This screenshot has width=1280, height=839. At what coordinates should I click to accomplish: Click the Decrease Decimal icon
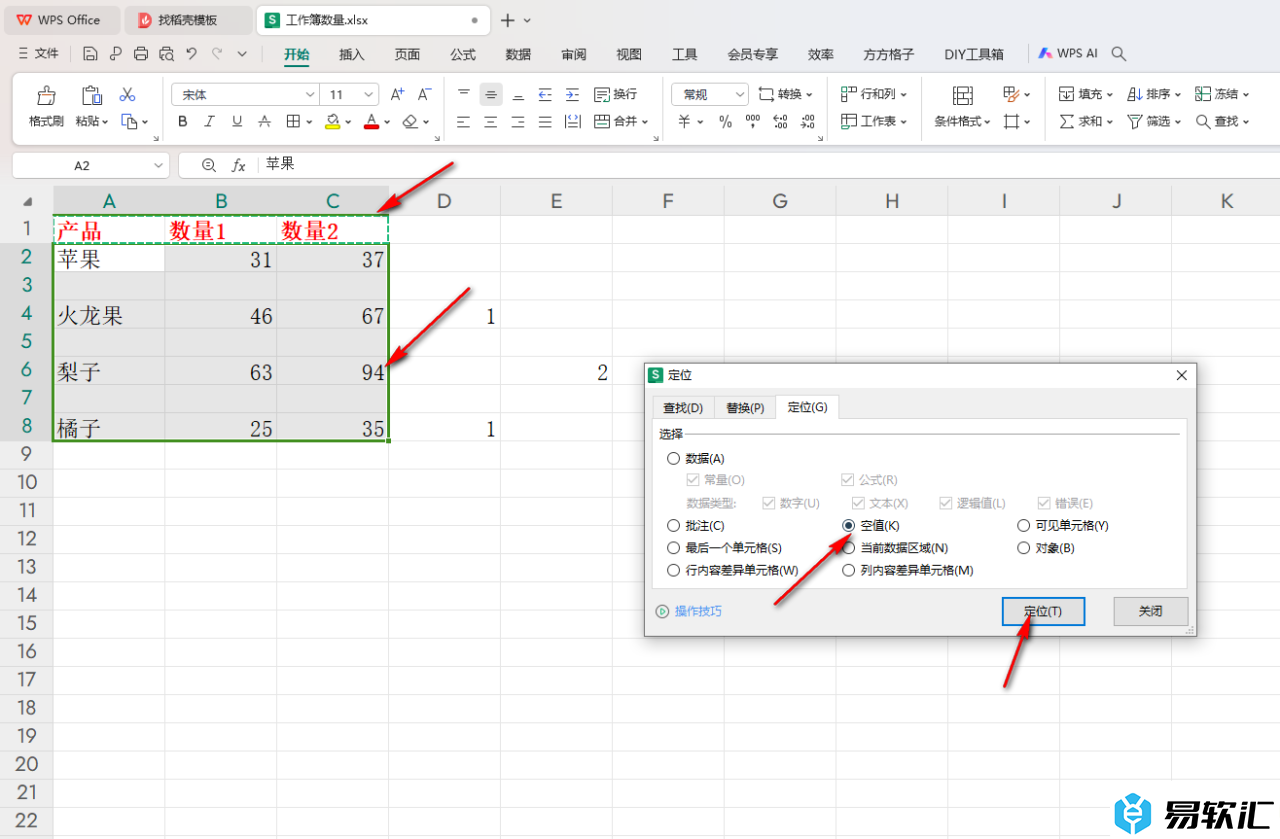[x=807, y=122]
